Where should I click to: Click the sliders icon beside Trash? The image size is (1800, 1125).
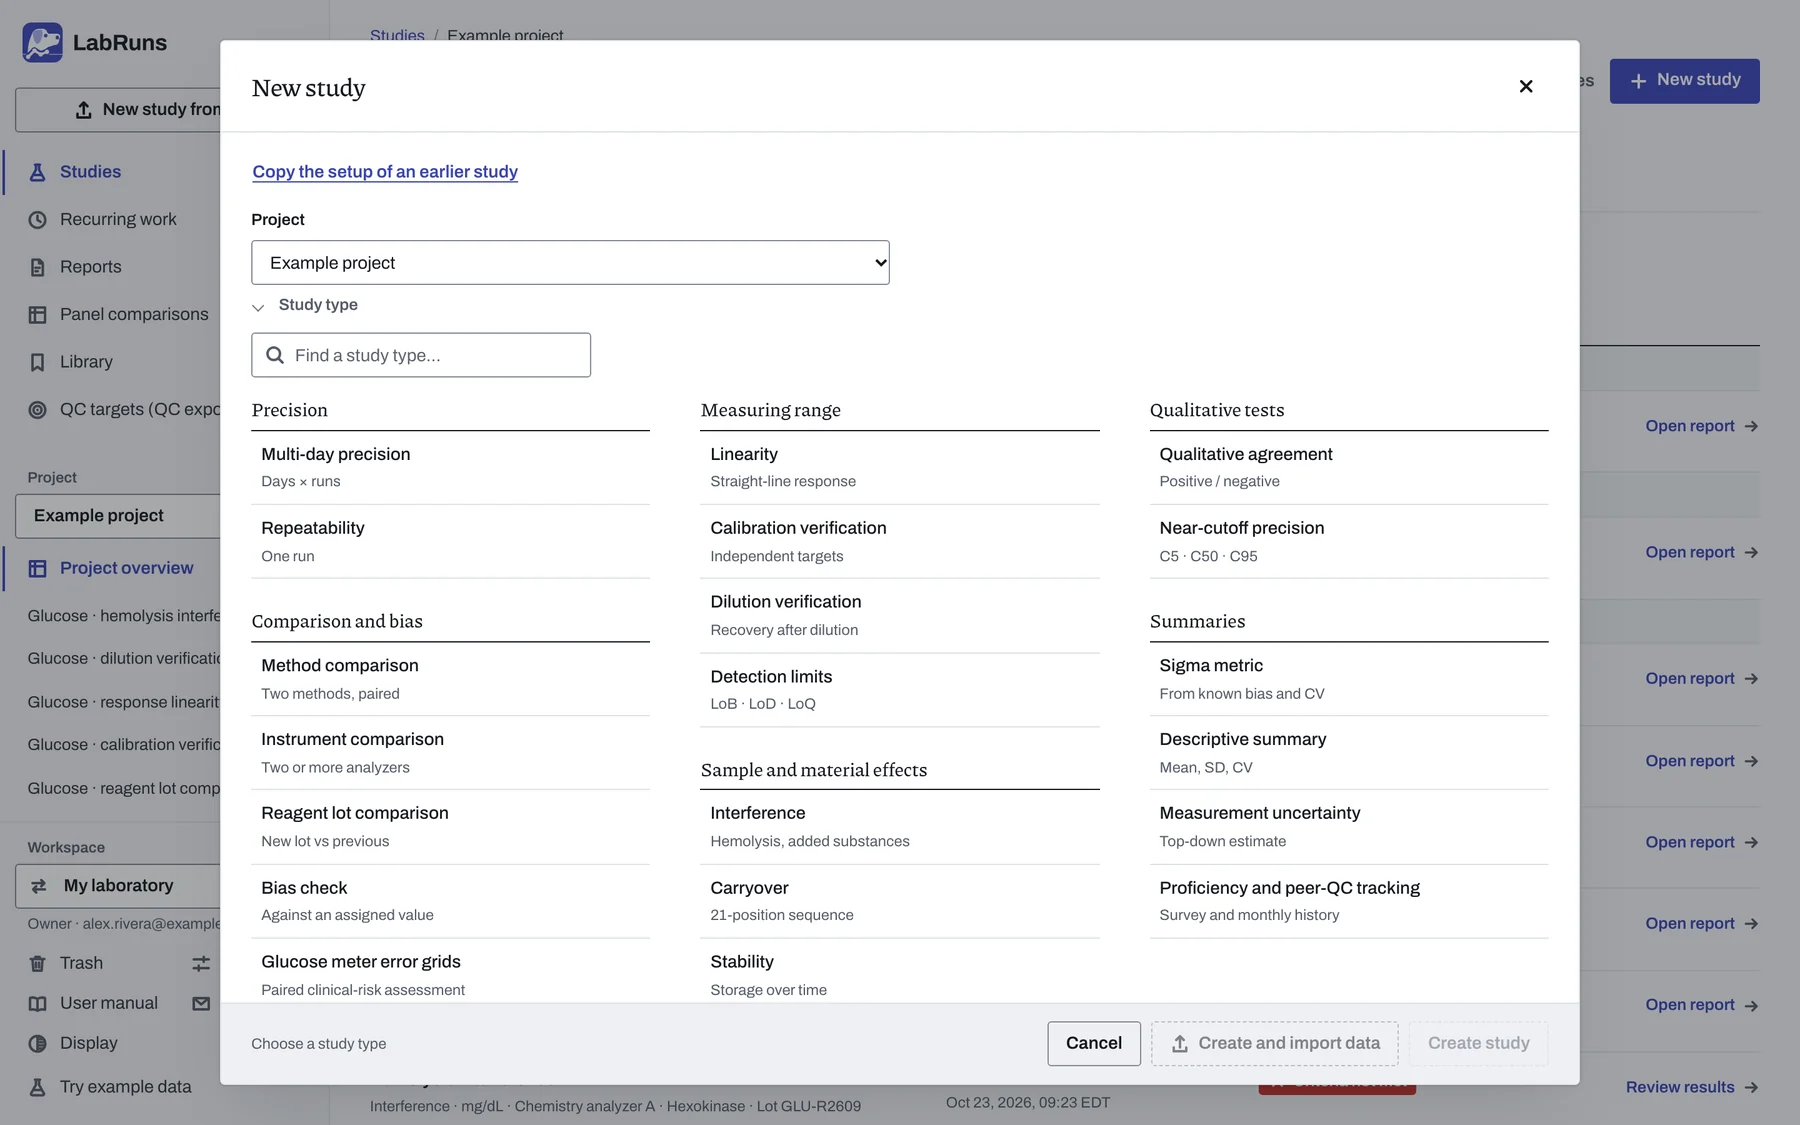[201, 963]
